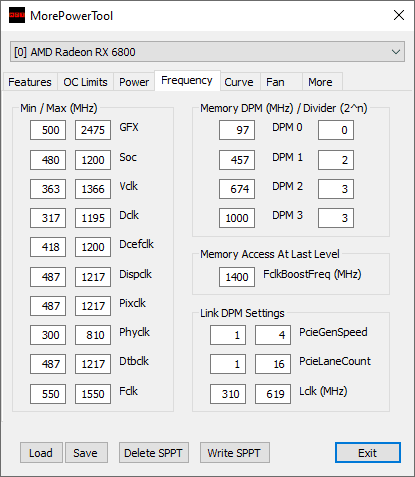Screen dimensions: 415x477
Task: Click the Dclk minimum field showing 317
Action: [48, 218]
